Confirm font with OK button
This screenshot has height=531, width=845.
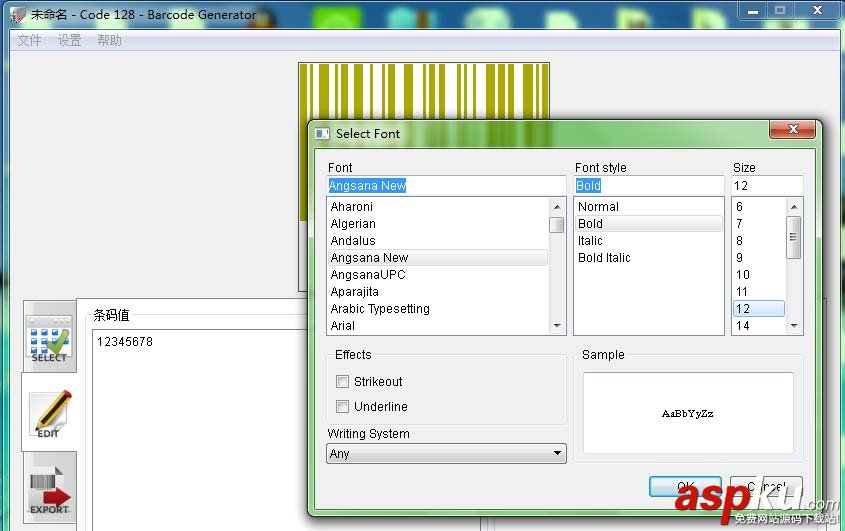685,487
